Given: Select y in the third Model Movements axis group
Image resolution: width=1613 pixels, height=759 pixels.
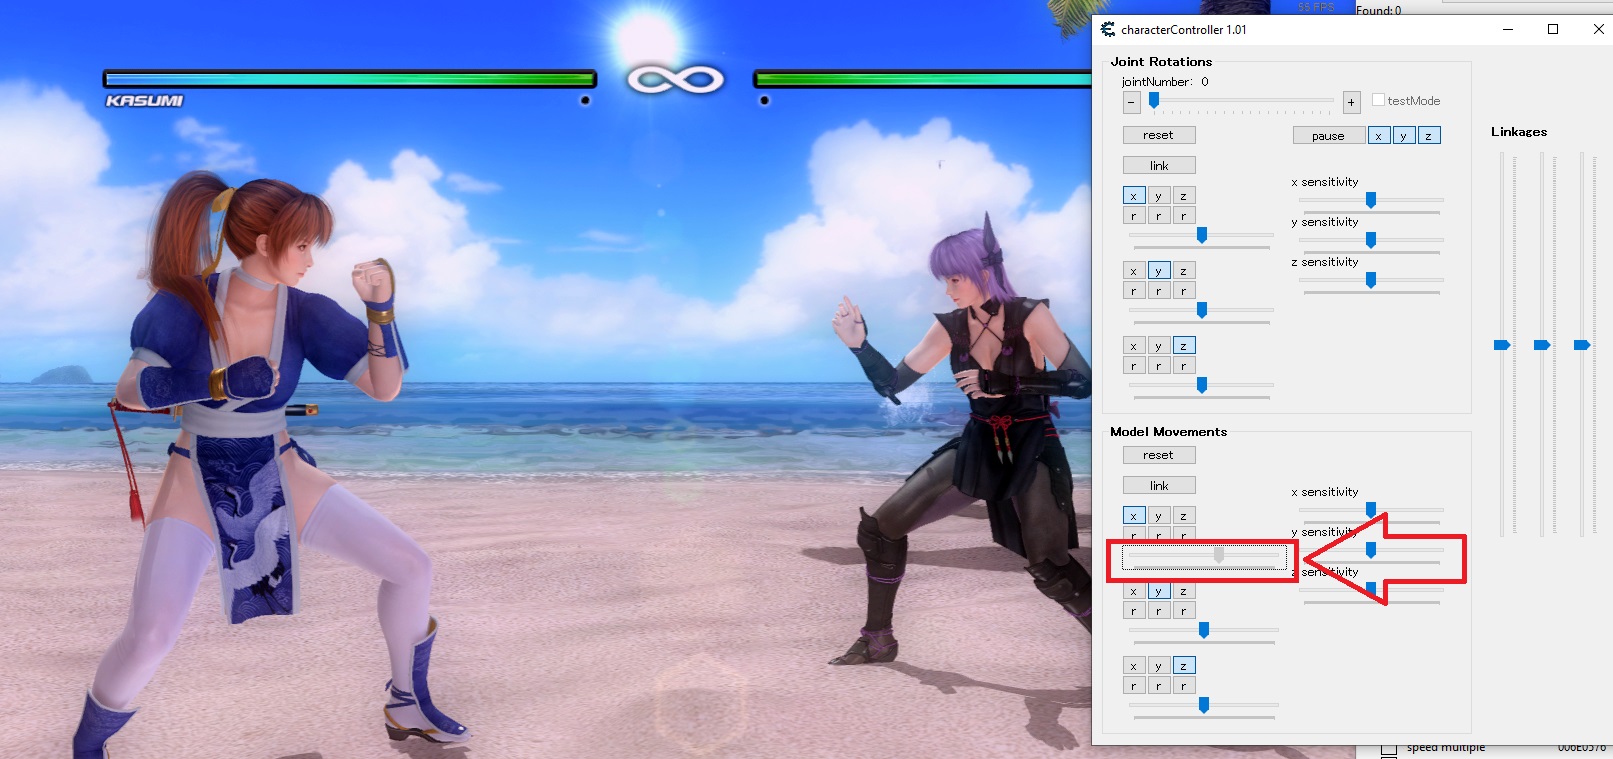Looking at the screenshot, I should (x=1159, y=666).
